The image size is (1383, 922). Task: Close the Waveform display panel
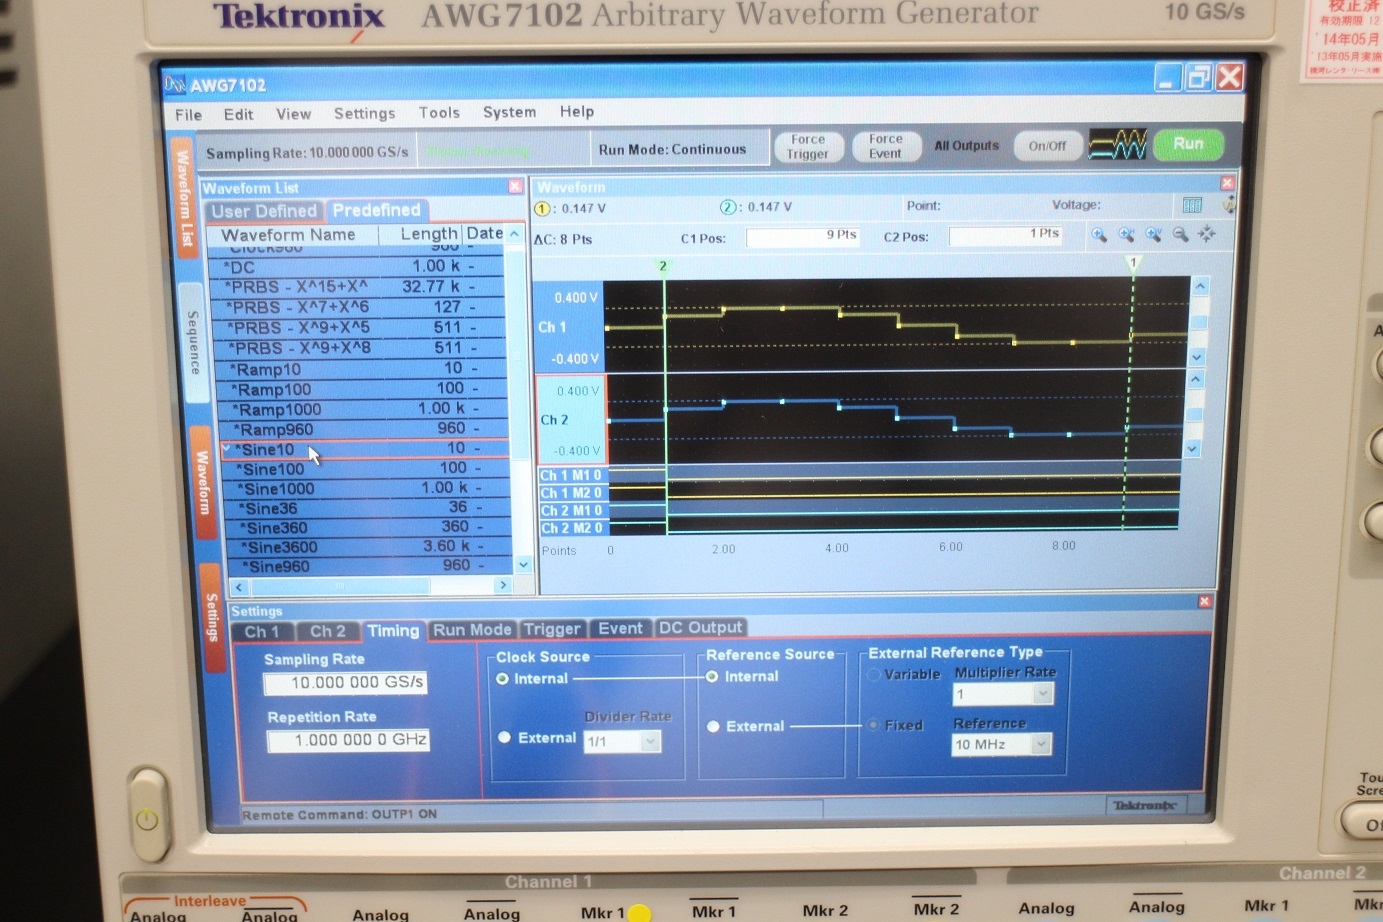coord(1227,183)
